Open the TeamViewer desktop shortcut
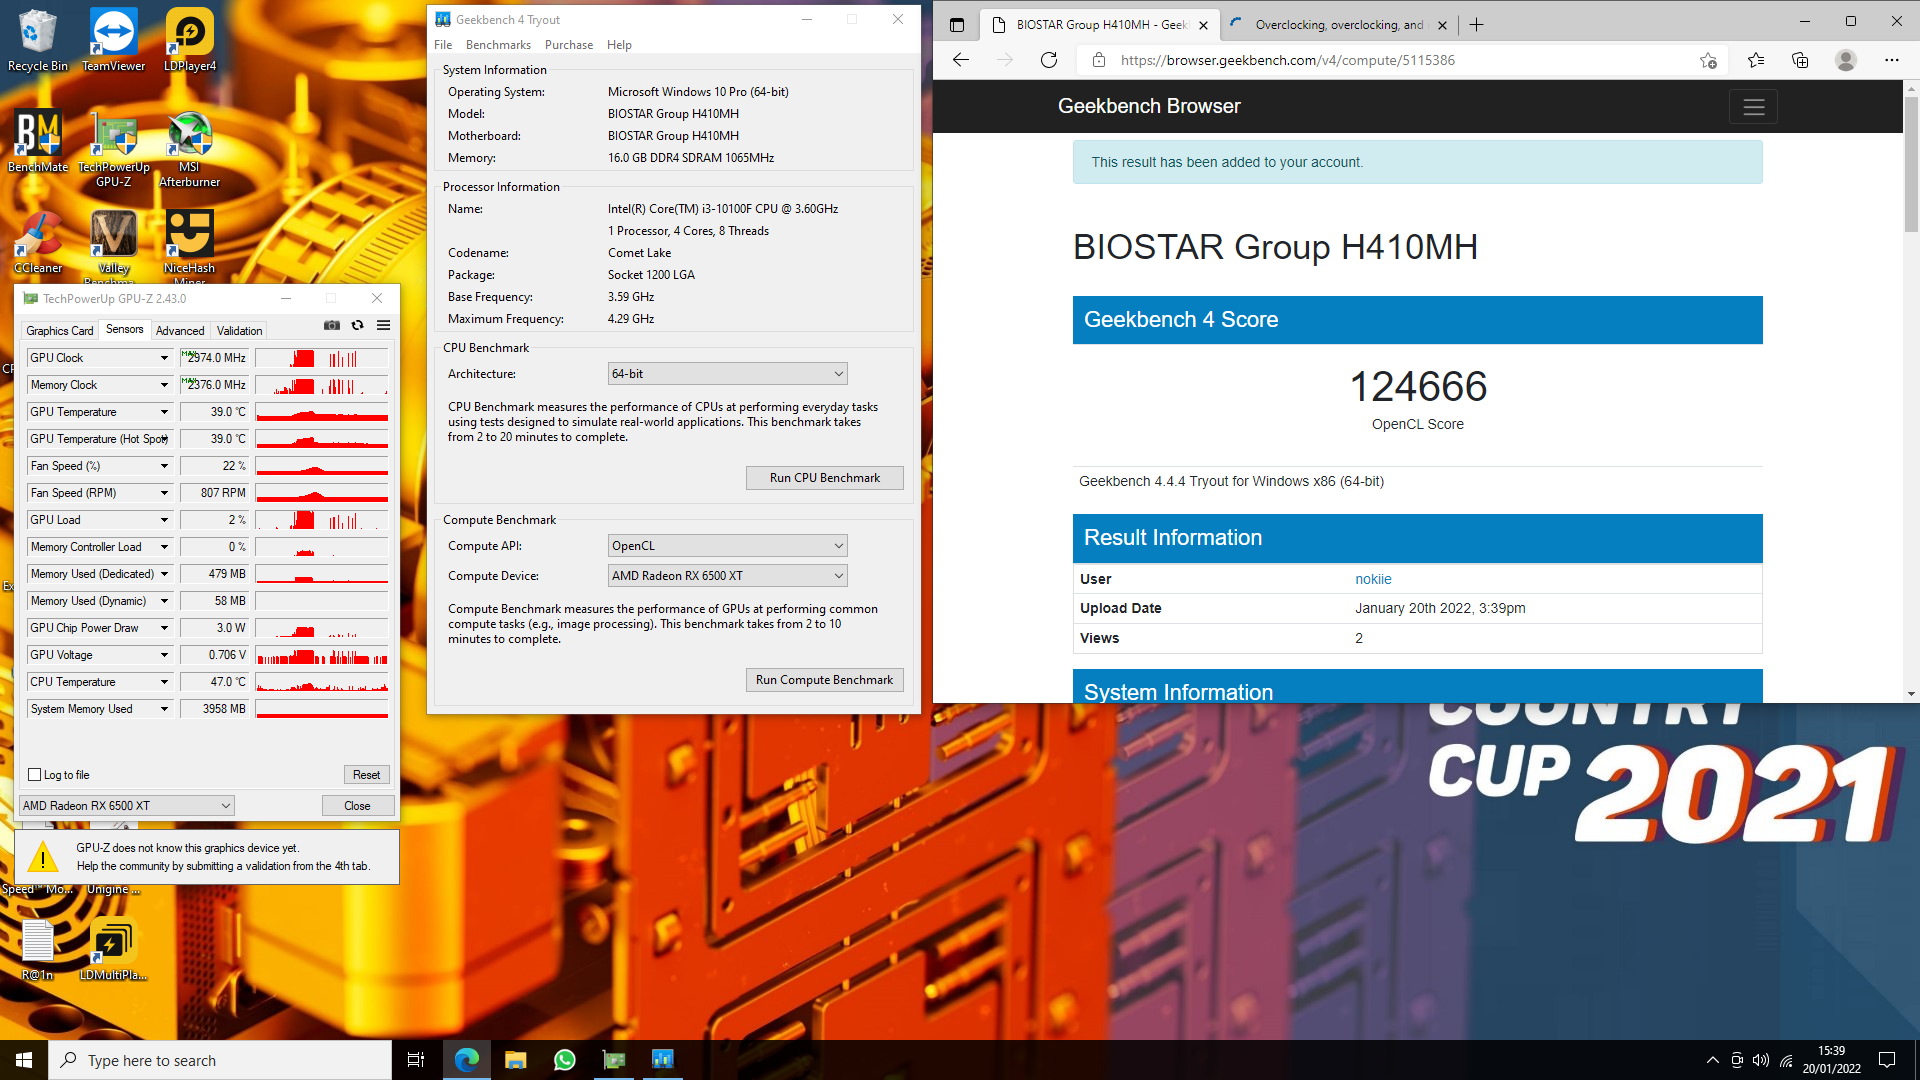The width and height of the screenshot is (1920, 1080). pyautogui.click(x=113, y=40)
